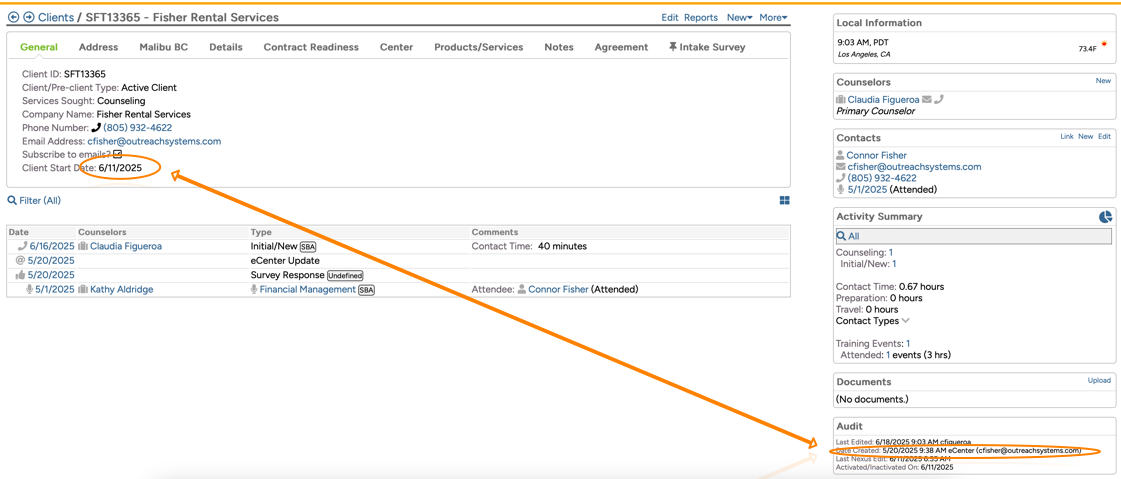Click the pie chart icon in Activity Summary
The height and width of the screenshot is (479, 1121).
pos(1105,217)
